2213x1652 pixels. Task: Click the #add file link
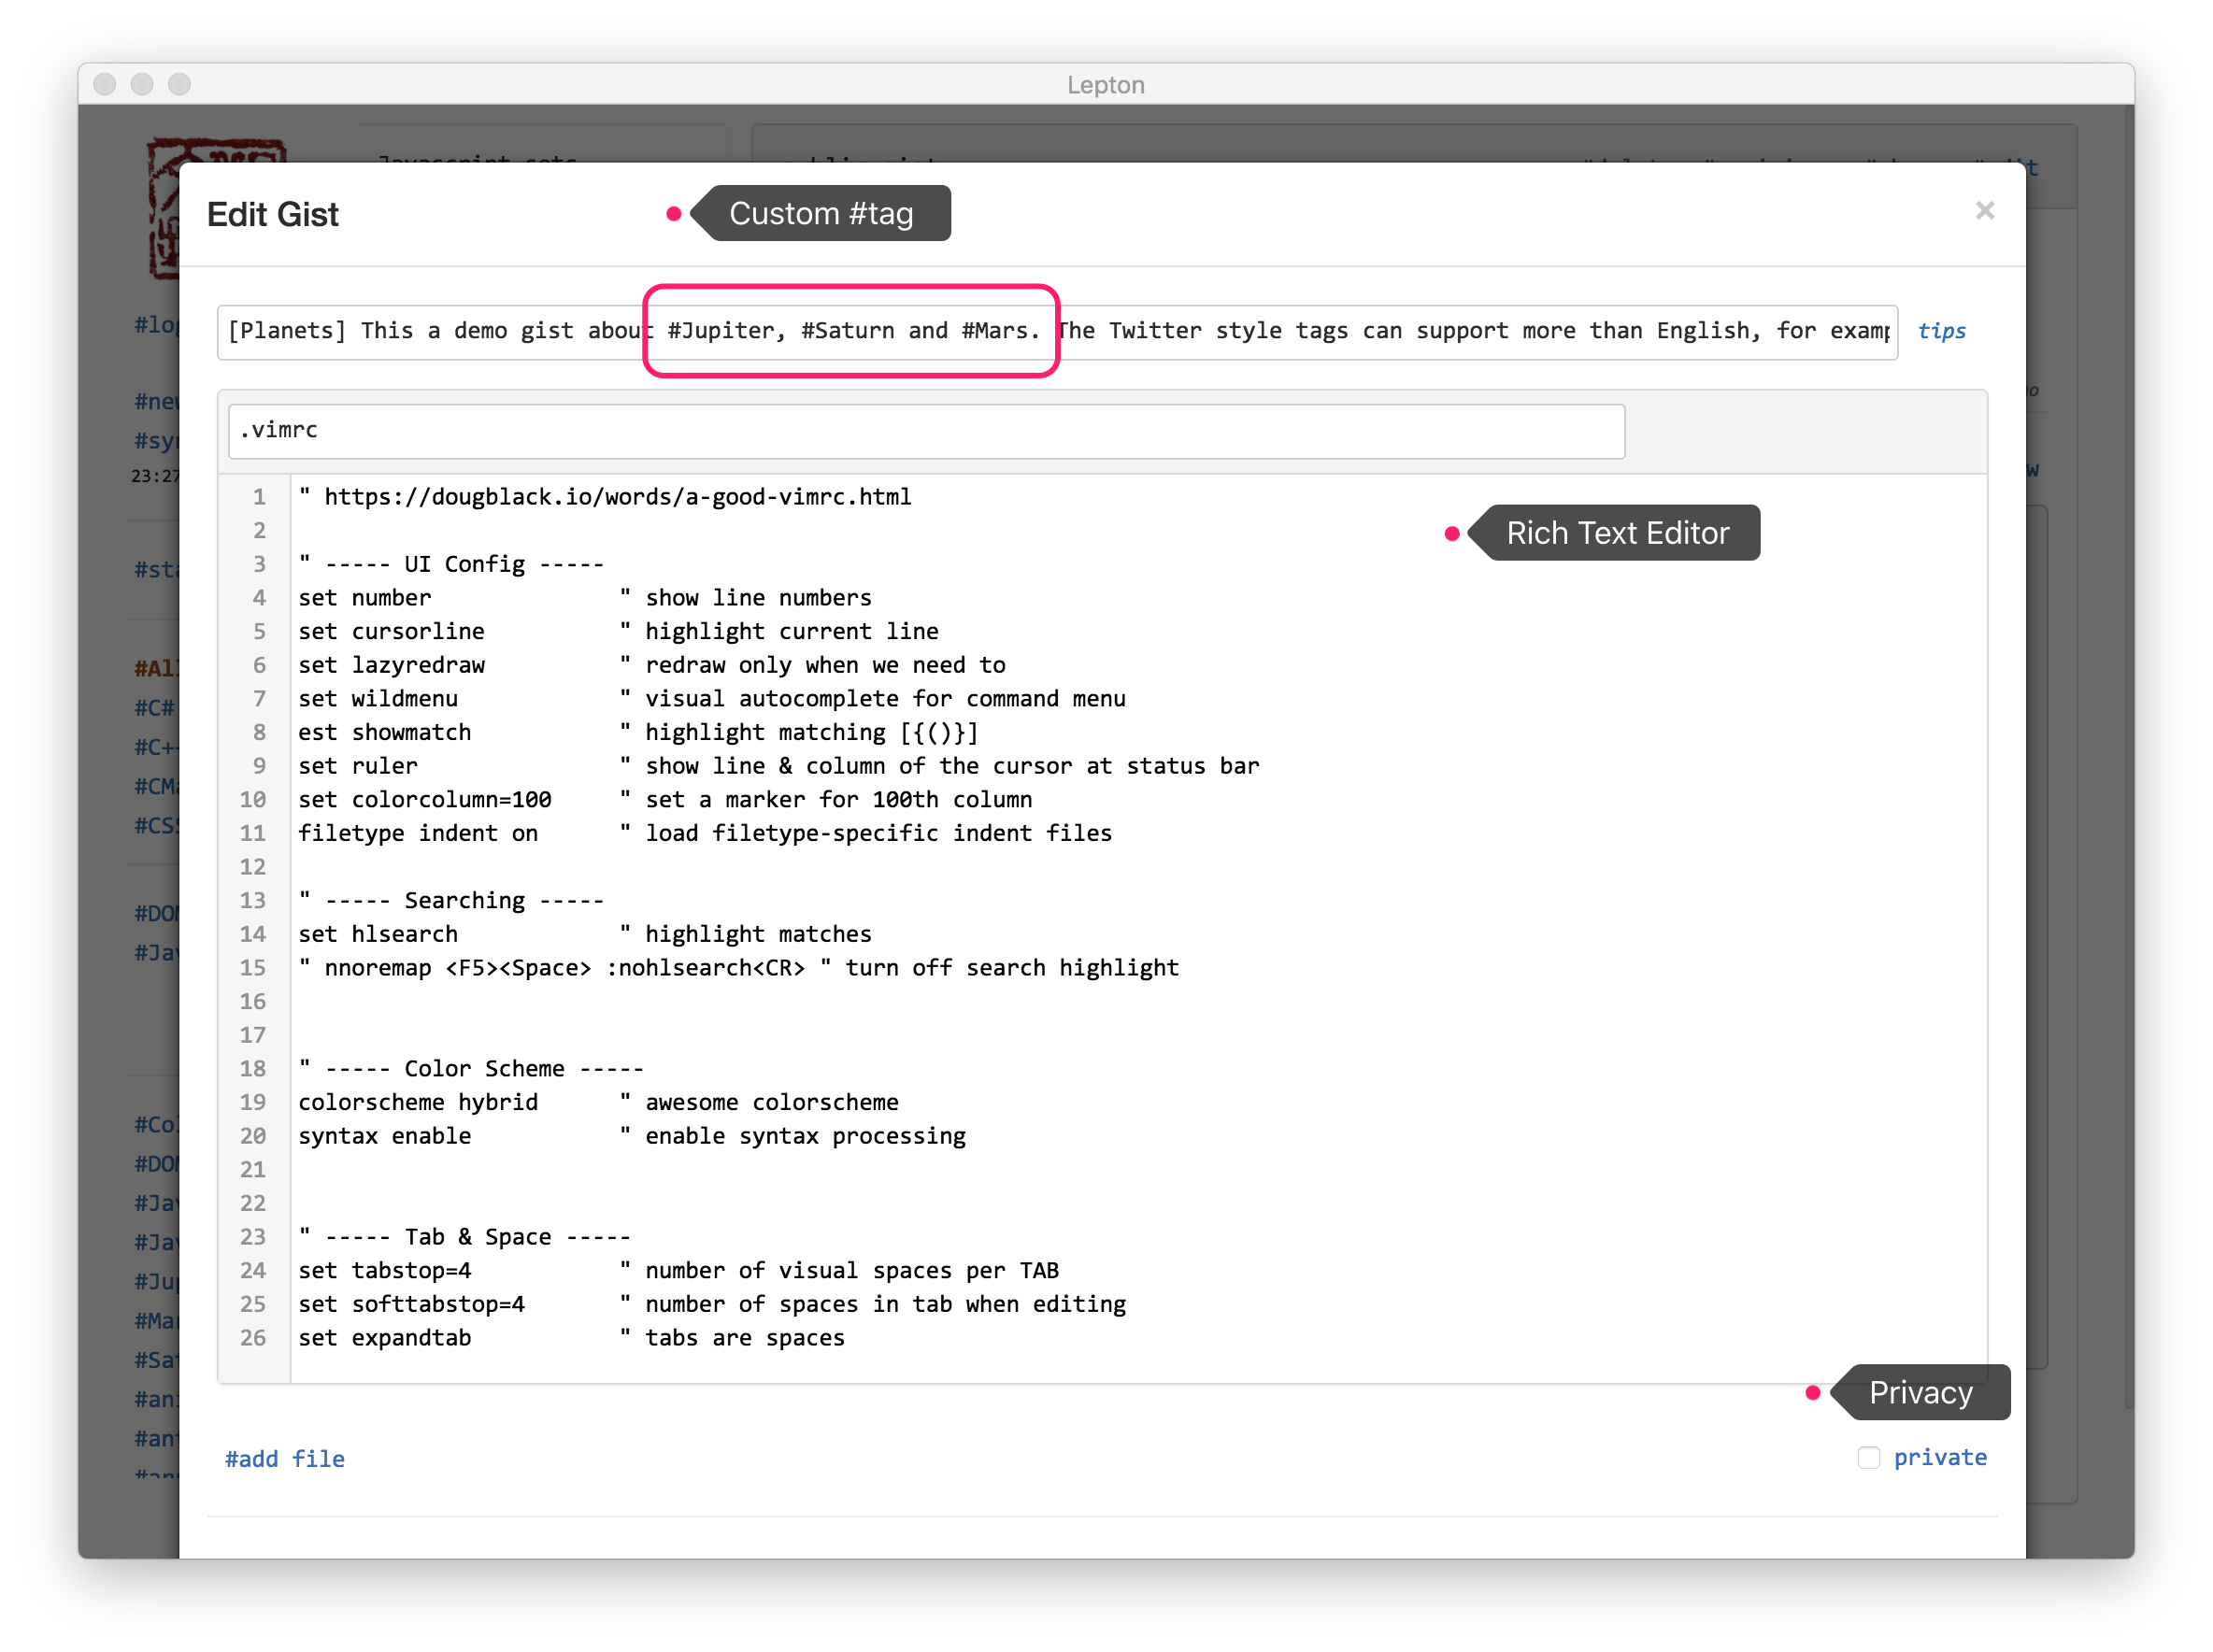[285, 1459]
